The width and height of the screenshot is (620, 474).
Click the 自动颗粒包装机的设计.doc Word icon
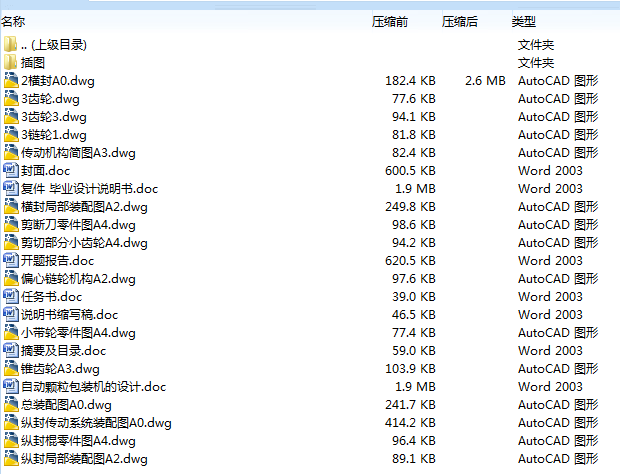[x=11, y=386]
